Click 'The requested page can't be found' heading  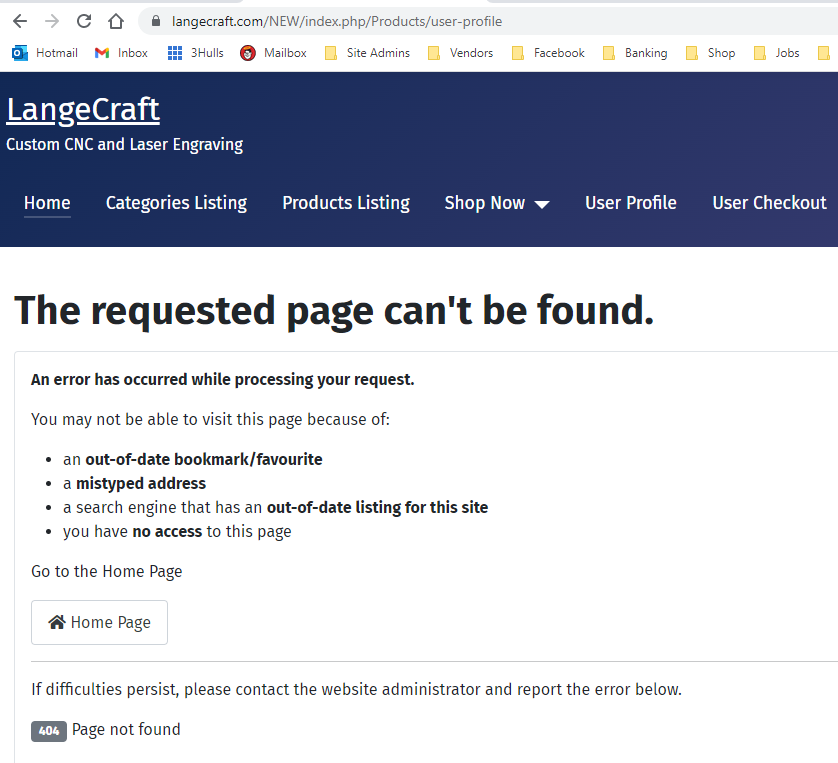coord(334,310)
